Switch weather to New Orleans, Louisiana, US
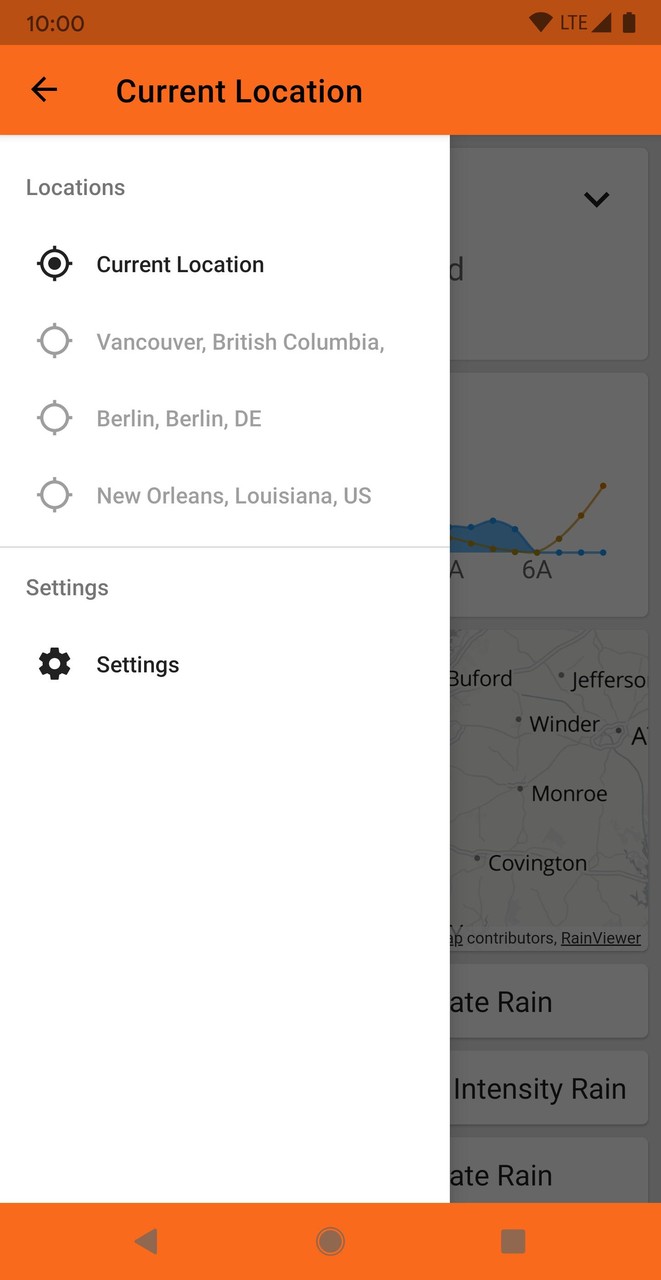The image size is (661, 1280). 233,494
